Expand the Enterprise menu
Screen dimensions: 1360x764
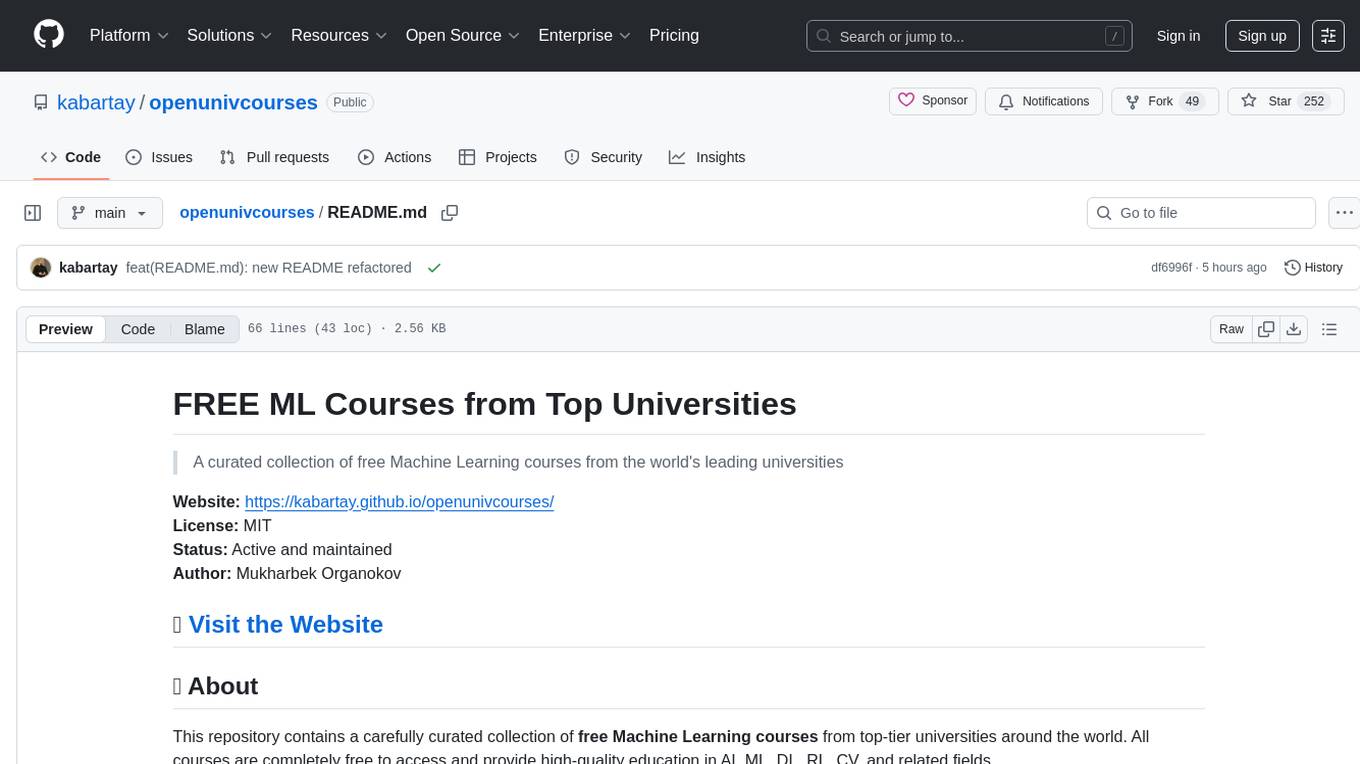(x=584, y=35)
